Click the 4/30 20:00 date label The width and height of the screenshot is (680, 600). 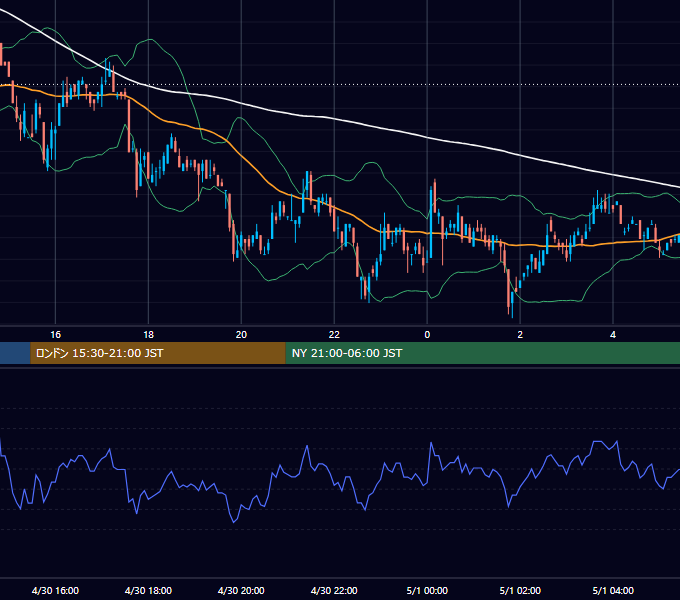241,590
